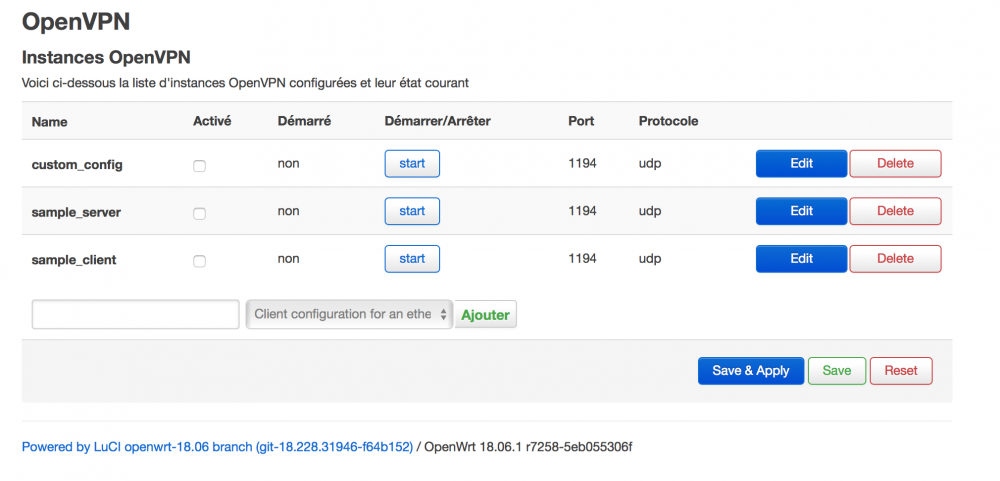1000x481 pixels.
Task: Delete the sample_server instance
Action: tap(895, 211)
